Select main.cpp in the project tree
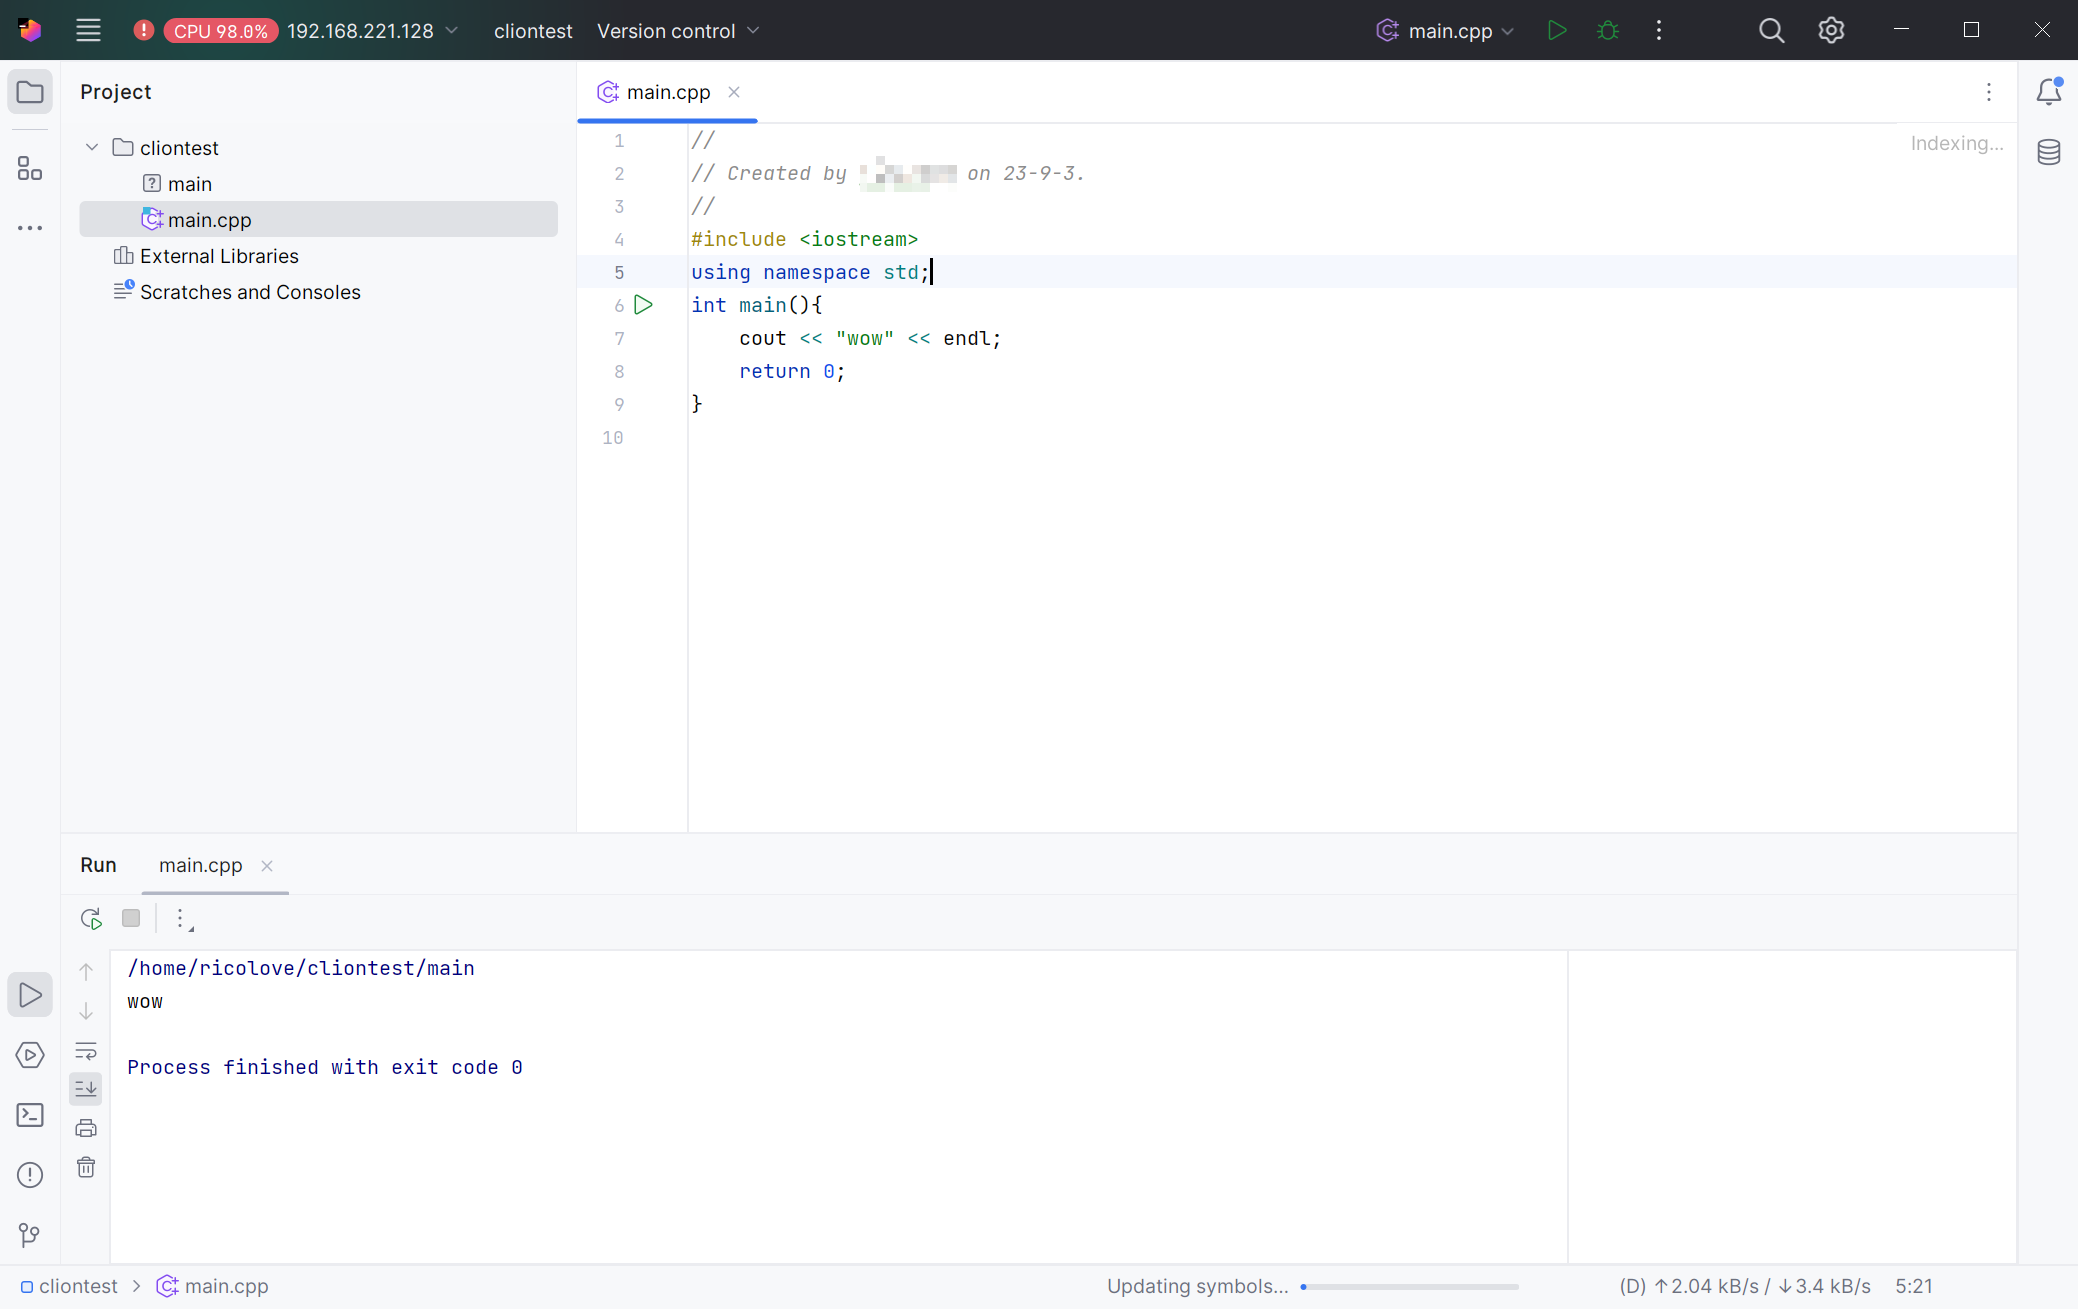The height and width of the screenshot is (1309, 2078). [318, 220]
